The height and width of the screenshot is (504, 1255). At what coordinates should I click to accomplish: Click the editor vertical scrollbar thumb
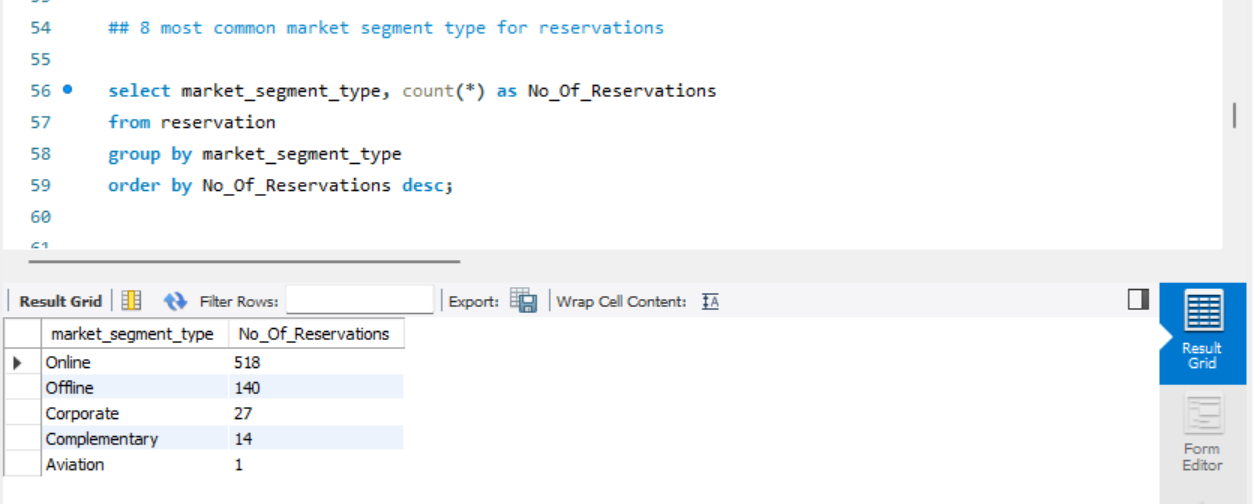click(x=1234, y=115)
